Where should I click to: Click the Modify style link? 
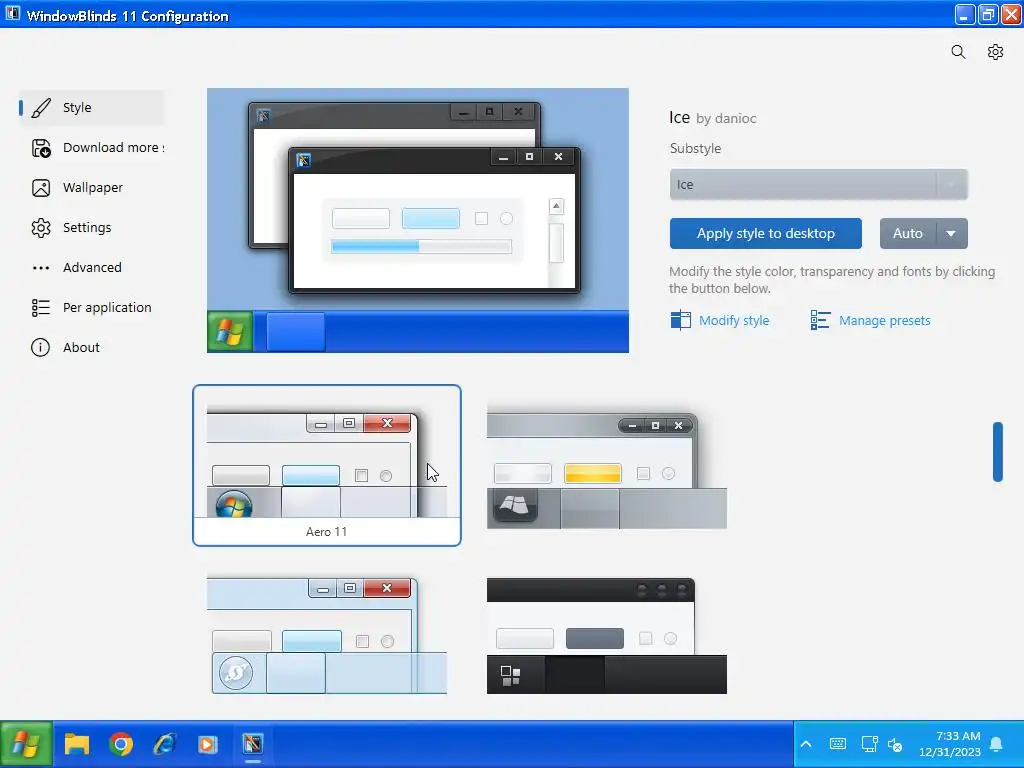734,321
